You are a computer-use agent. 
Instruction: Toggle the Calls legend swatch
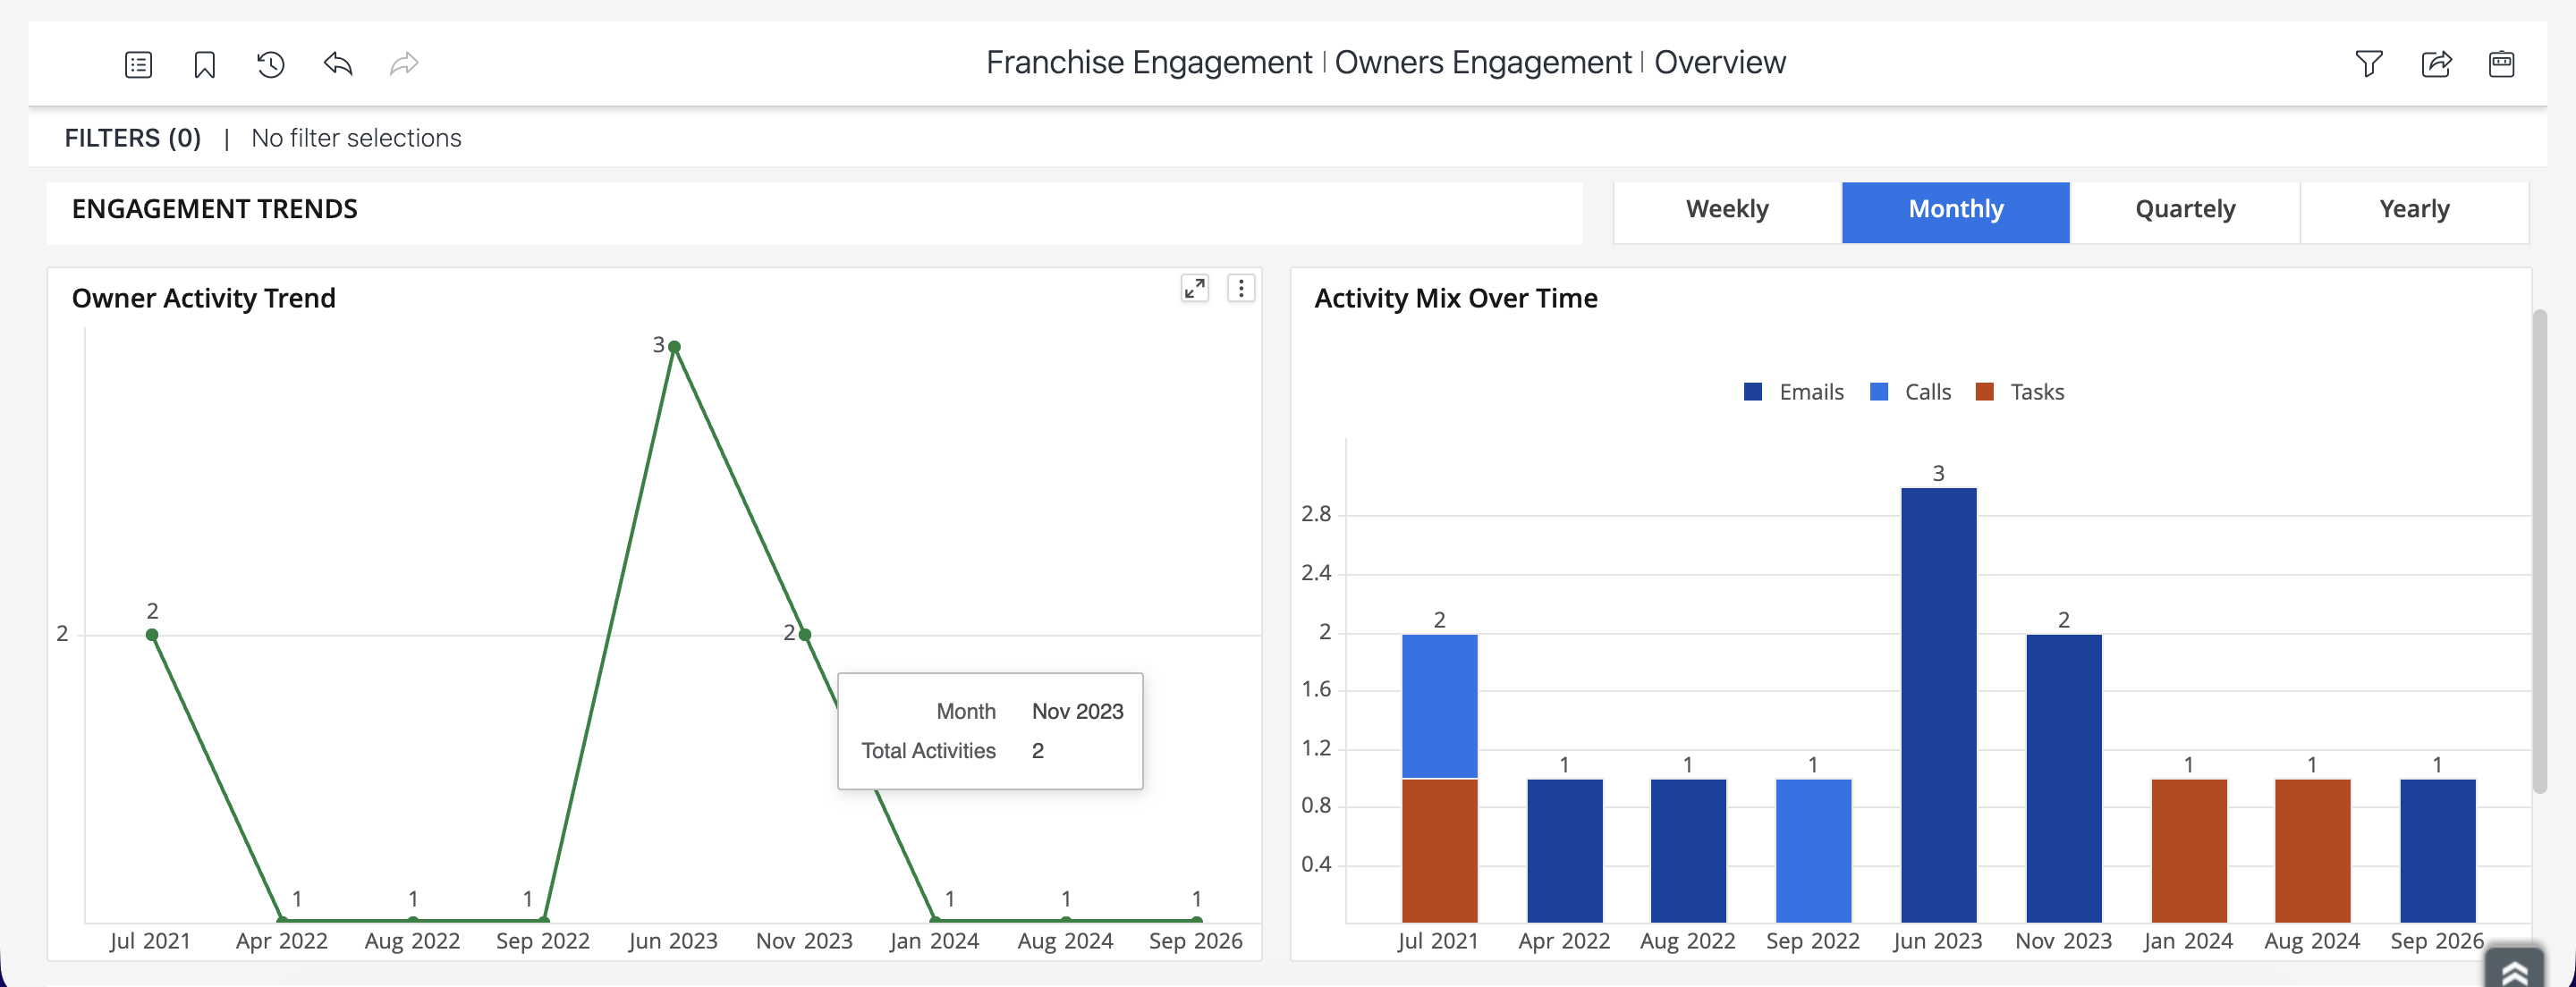(1878, 392)
